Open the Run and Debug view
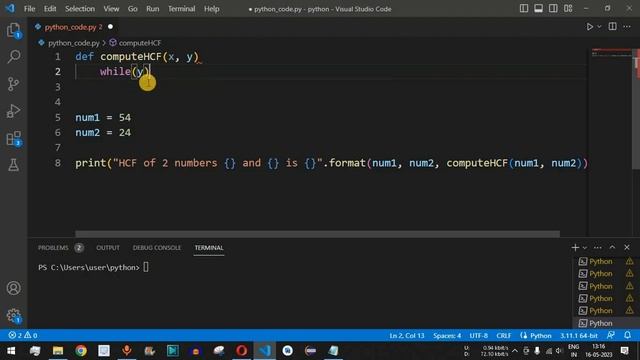The width and height of the screenshot is (640, 360). point(13,111)
